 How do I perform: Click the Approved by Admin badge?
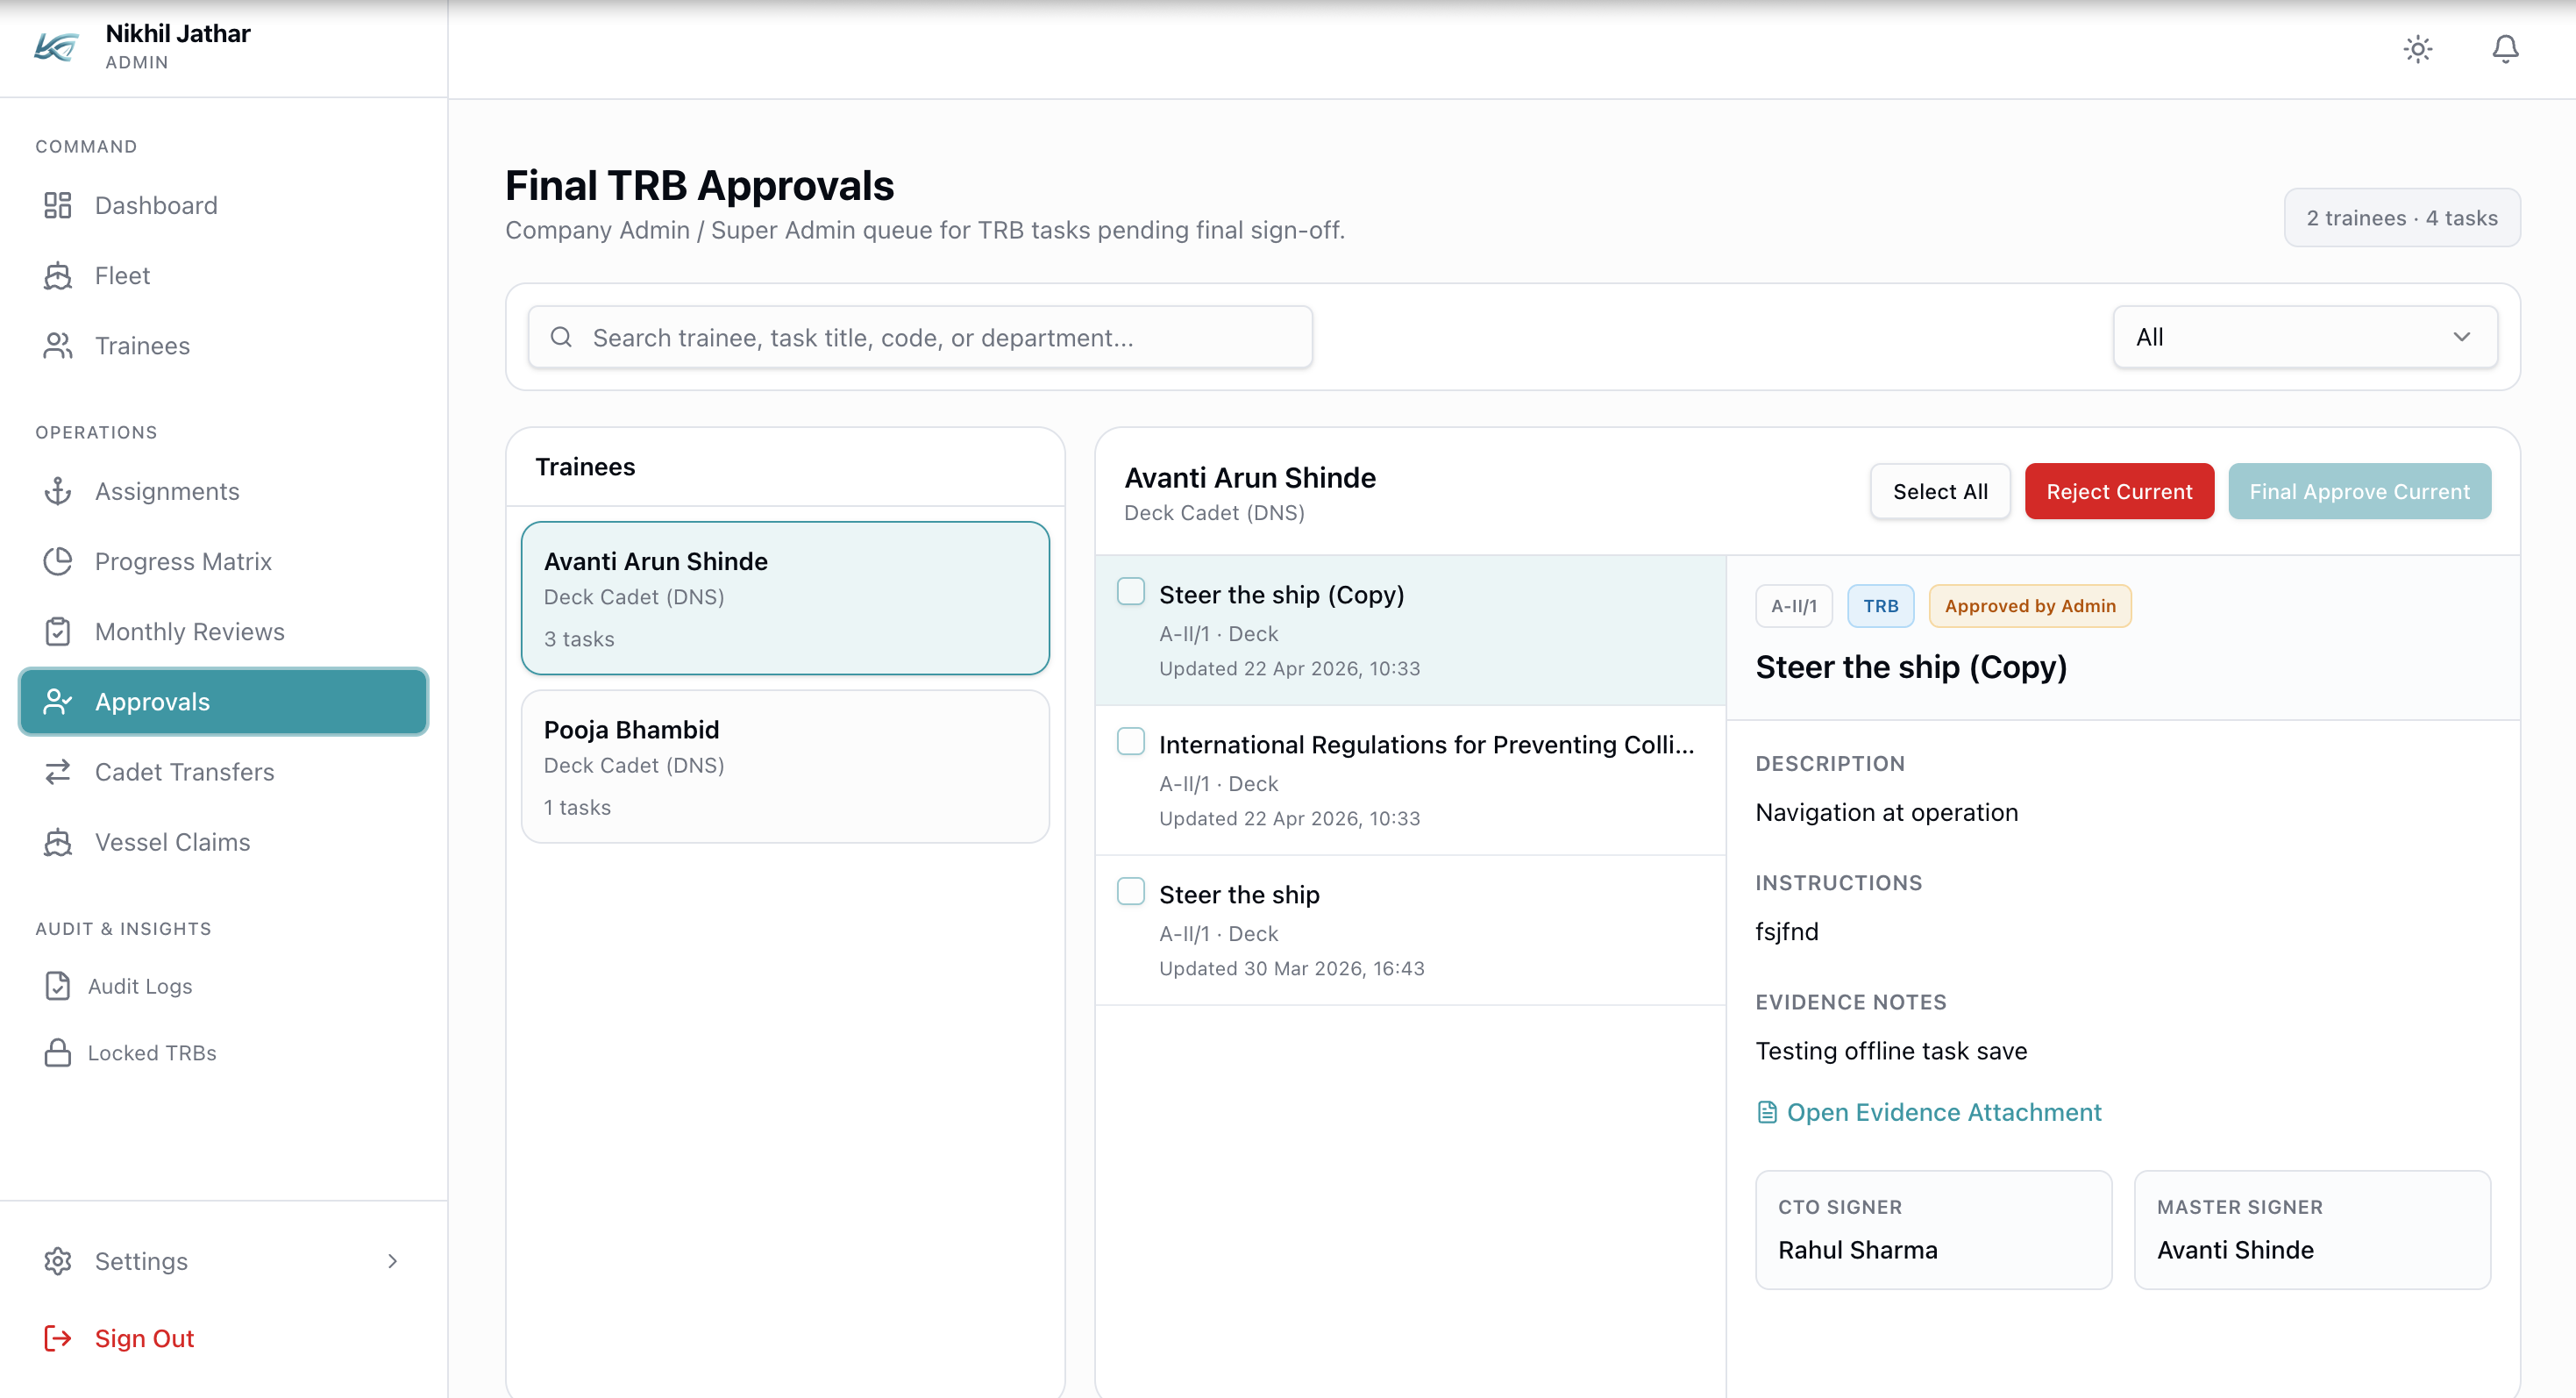pos(2030,606)
